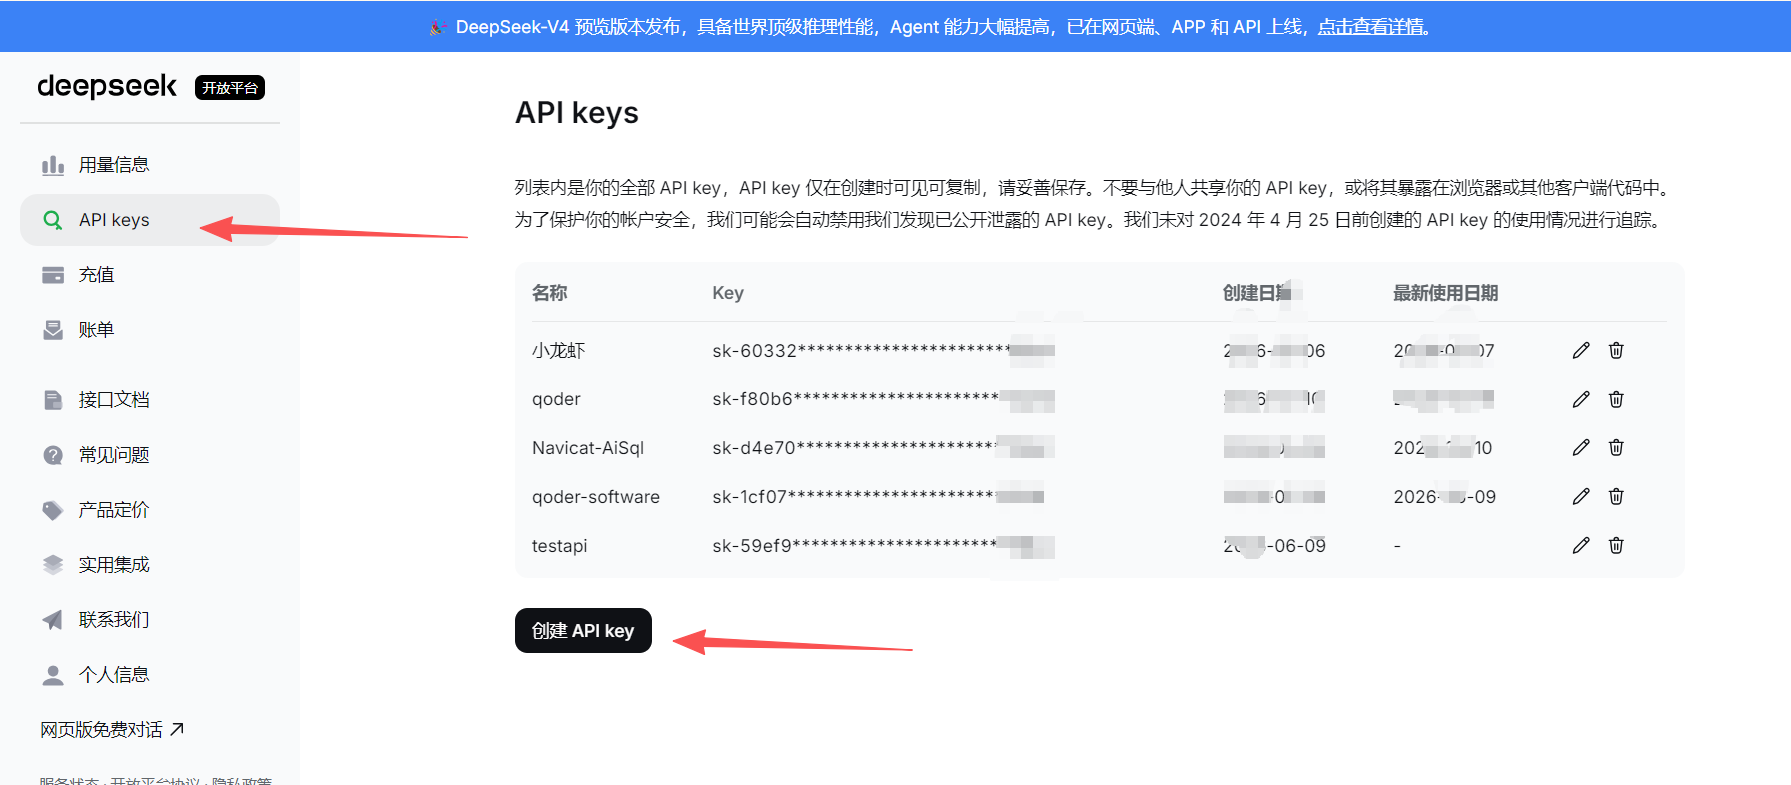Click the 名称 column header
Screen dimensions: 1791x785
pos(550,293)
